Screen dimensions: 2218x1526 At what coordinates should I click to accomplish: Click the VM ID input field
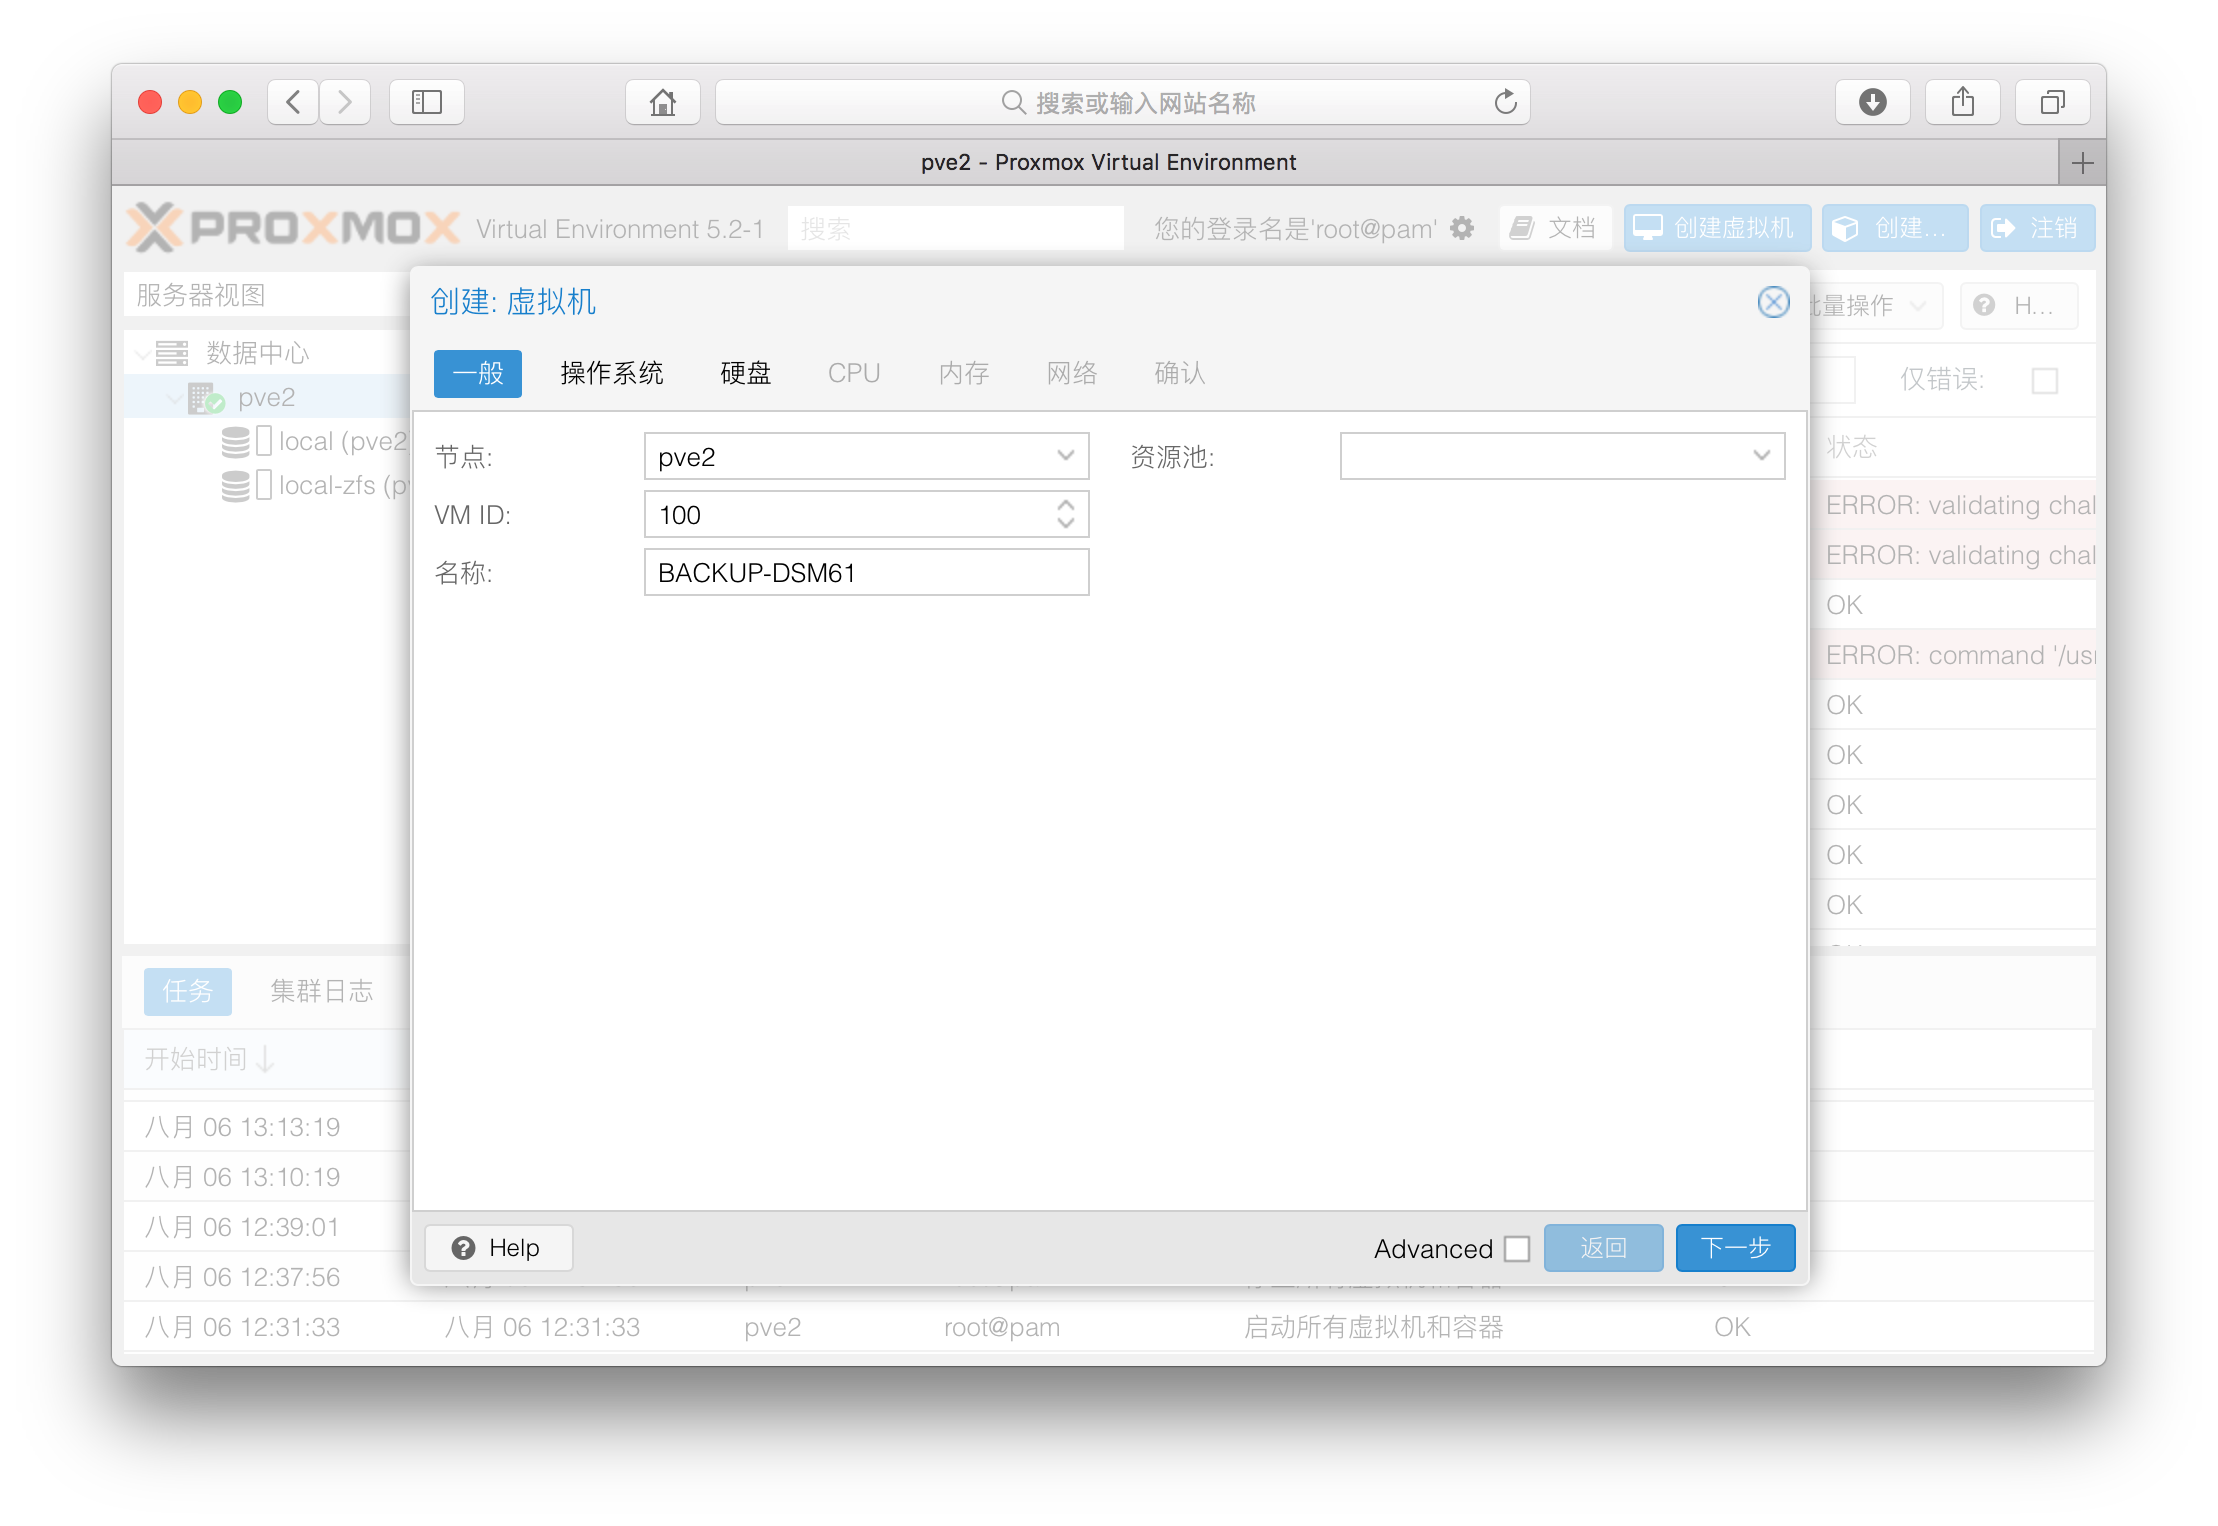(x=866, y=515)
